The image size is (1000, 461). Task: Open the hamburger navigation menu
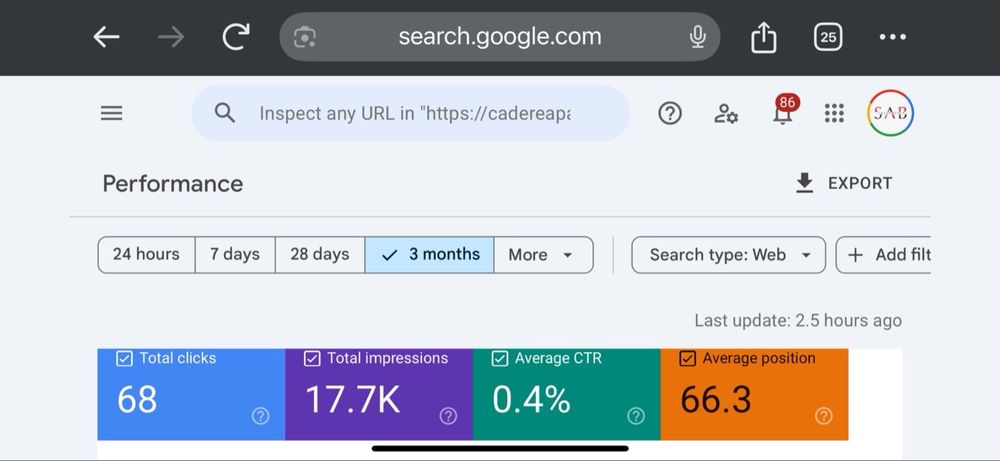112,114
